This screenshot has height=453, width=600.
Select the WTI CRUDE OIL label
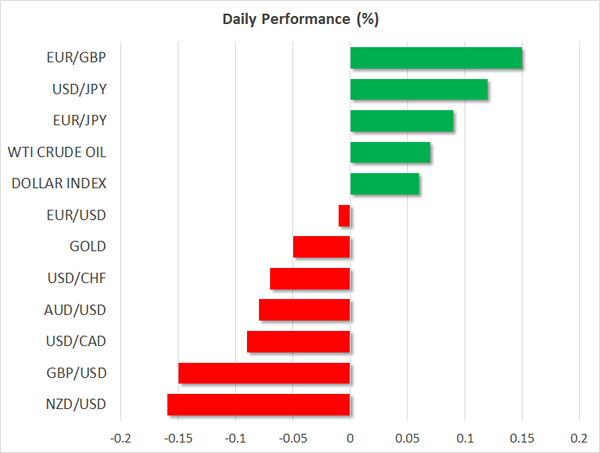[x=57, y=153]
